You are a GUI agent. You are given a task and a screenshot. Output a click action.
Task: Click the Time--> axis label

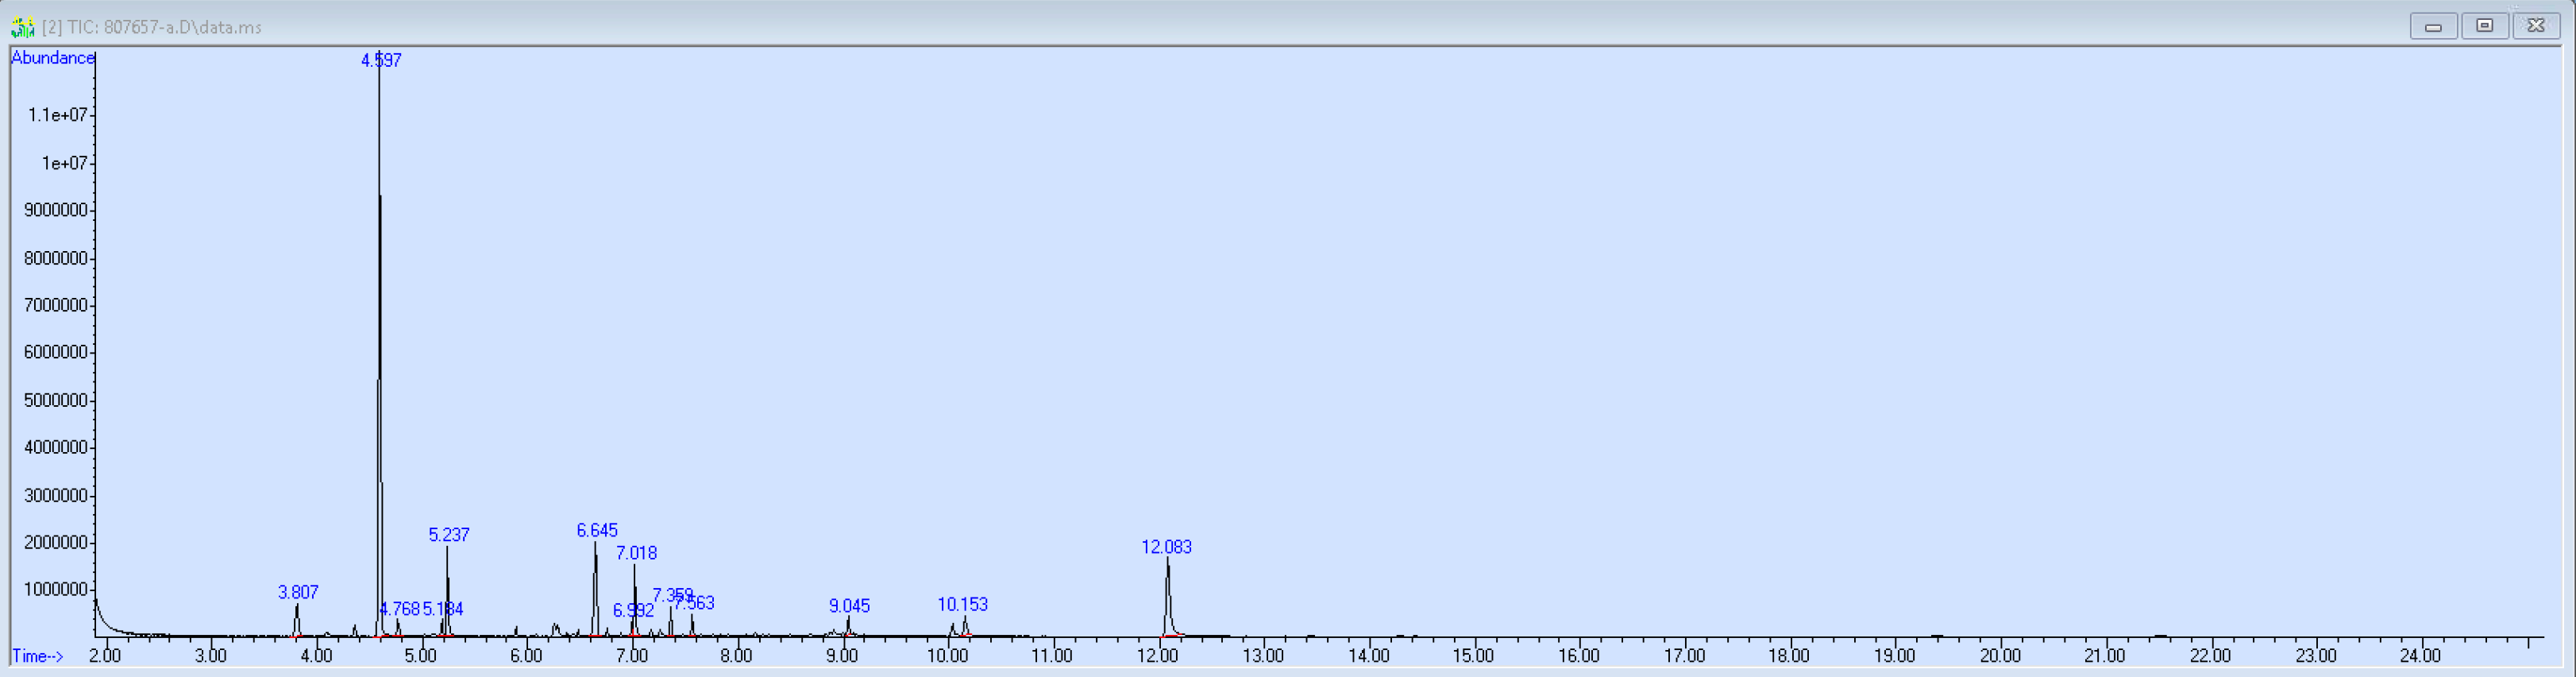pyautogui.click(x=38, y=656)
